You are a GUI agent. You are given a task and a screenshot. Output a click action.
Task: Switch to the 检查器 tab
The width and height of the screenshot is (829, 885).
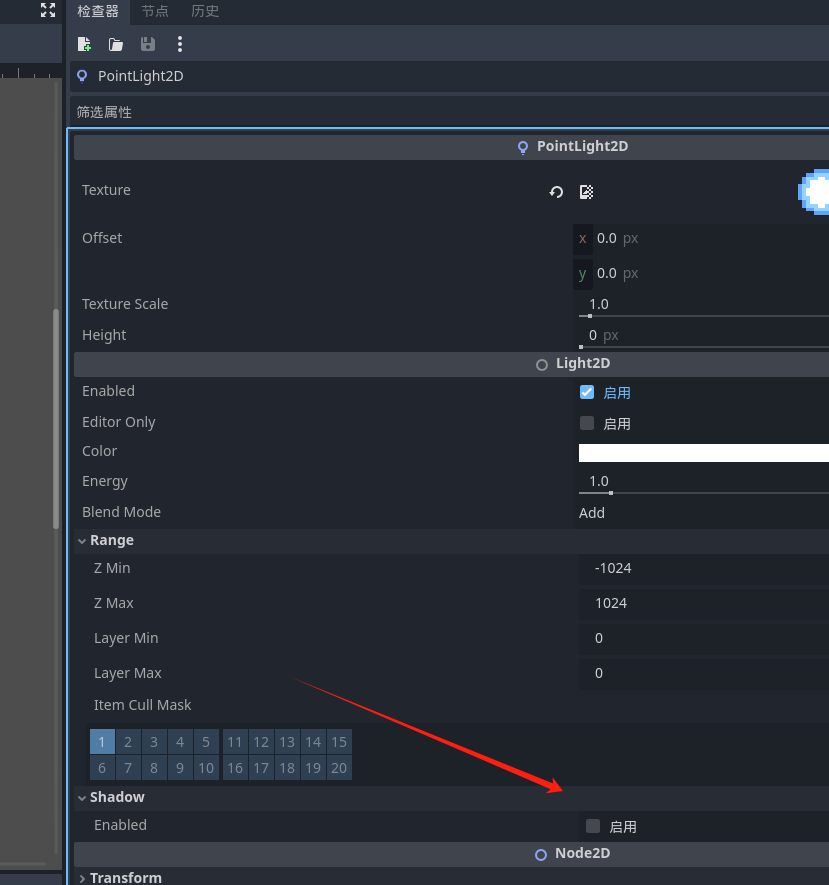(x=98, y=11)
